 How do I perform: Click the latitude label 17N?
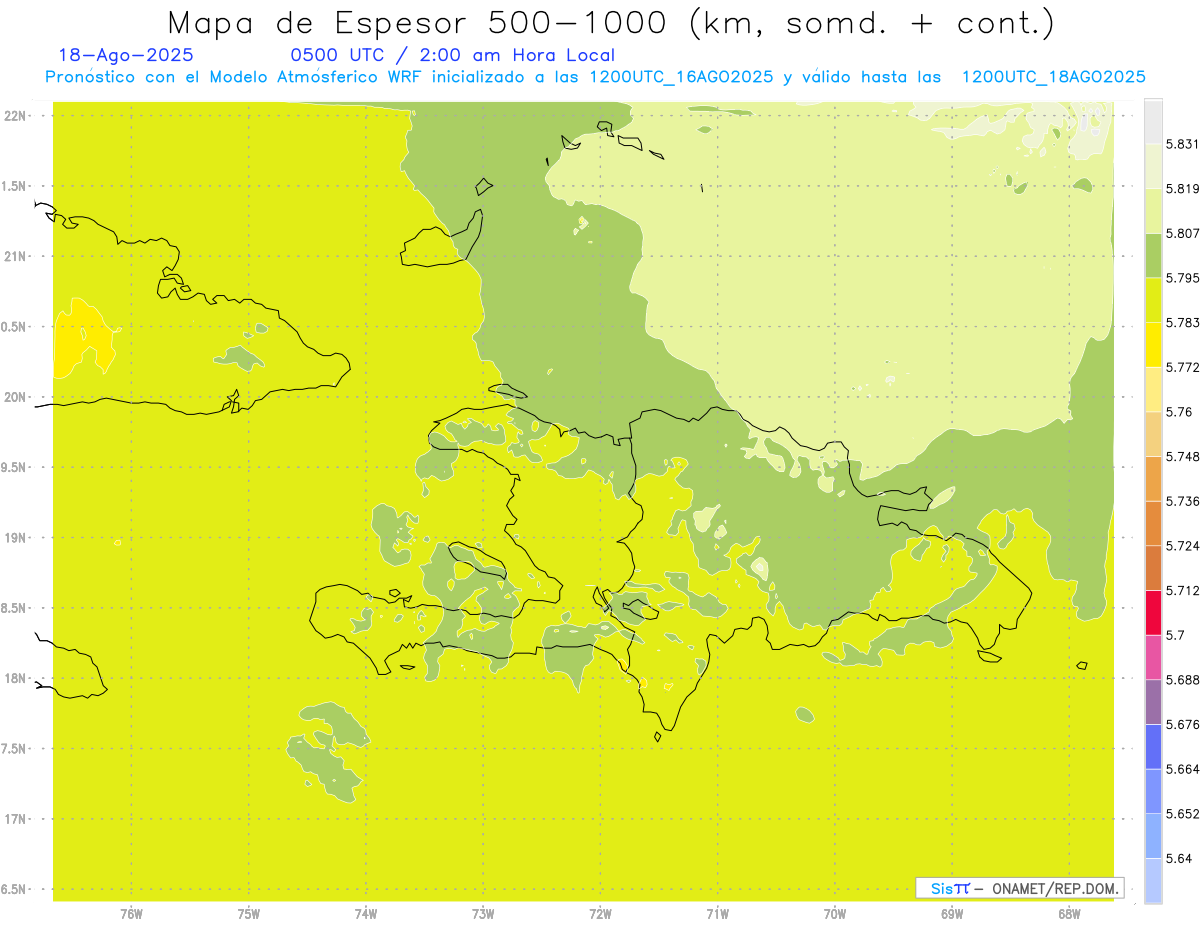(14, 819)
